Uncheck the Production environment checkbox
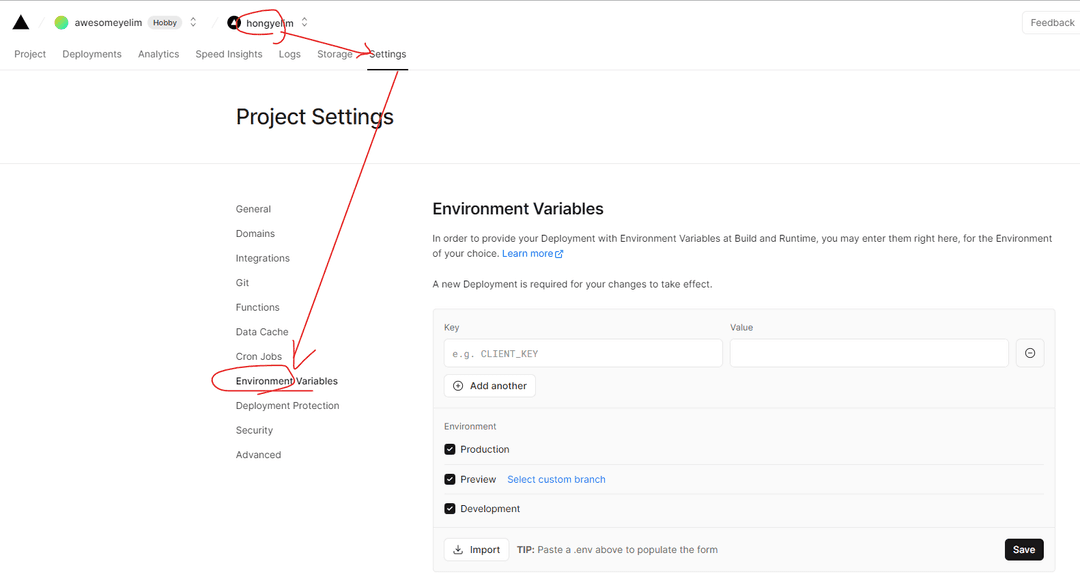 pyautogui.click(x=450, y=449)
